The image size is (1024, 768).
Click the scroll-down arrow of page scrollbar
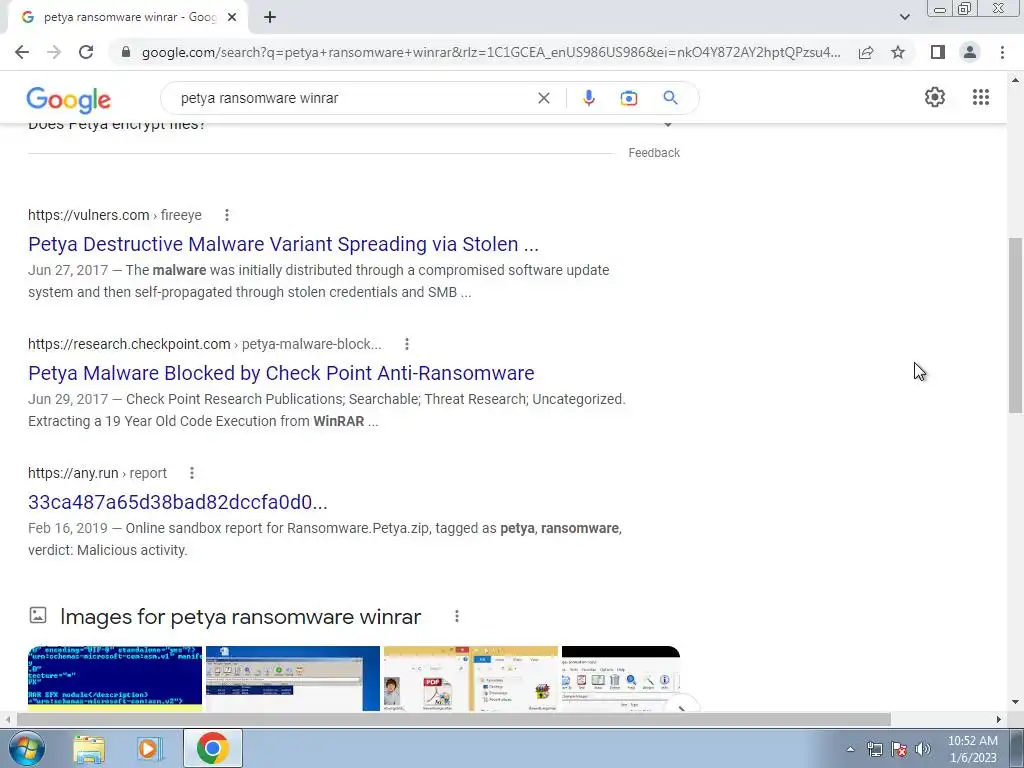1015,703
